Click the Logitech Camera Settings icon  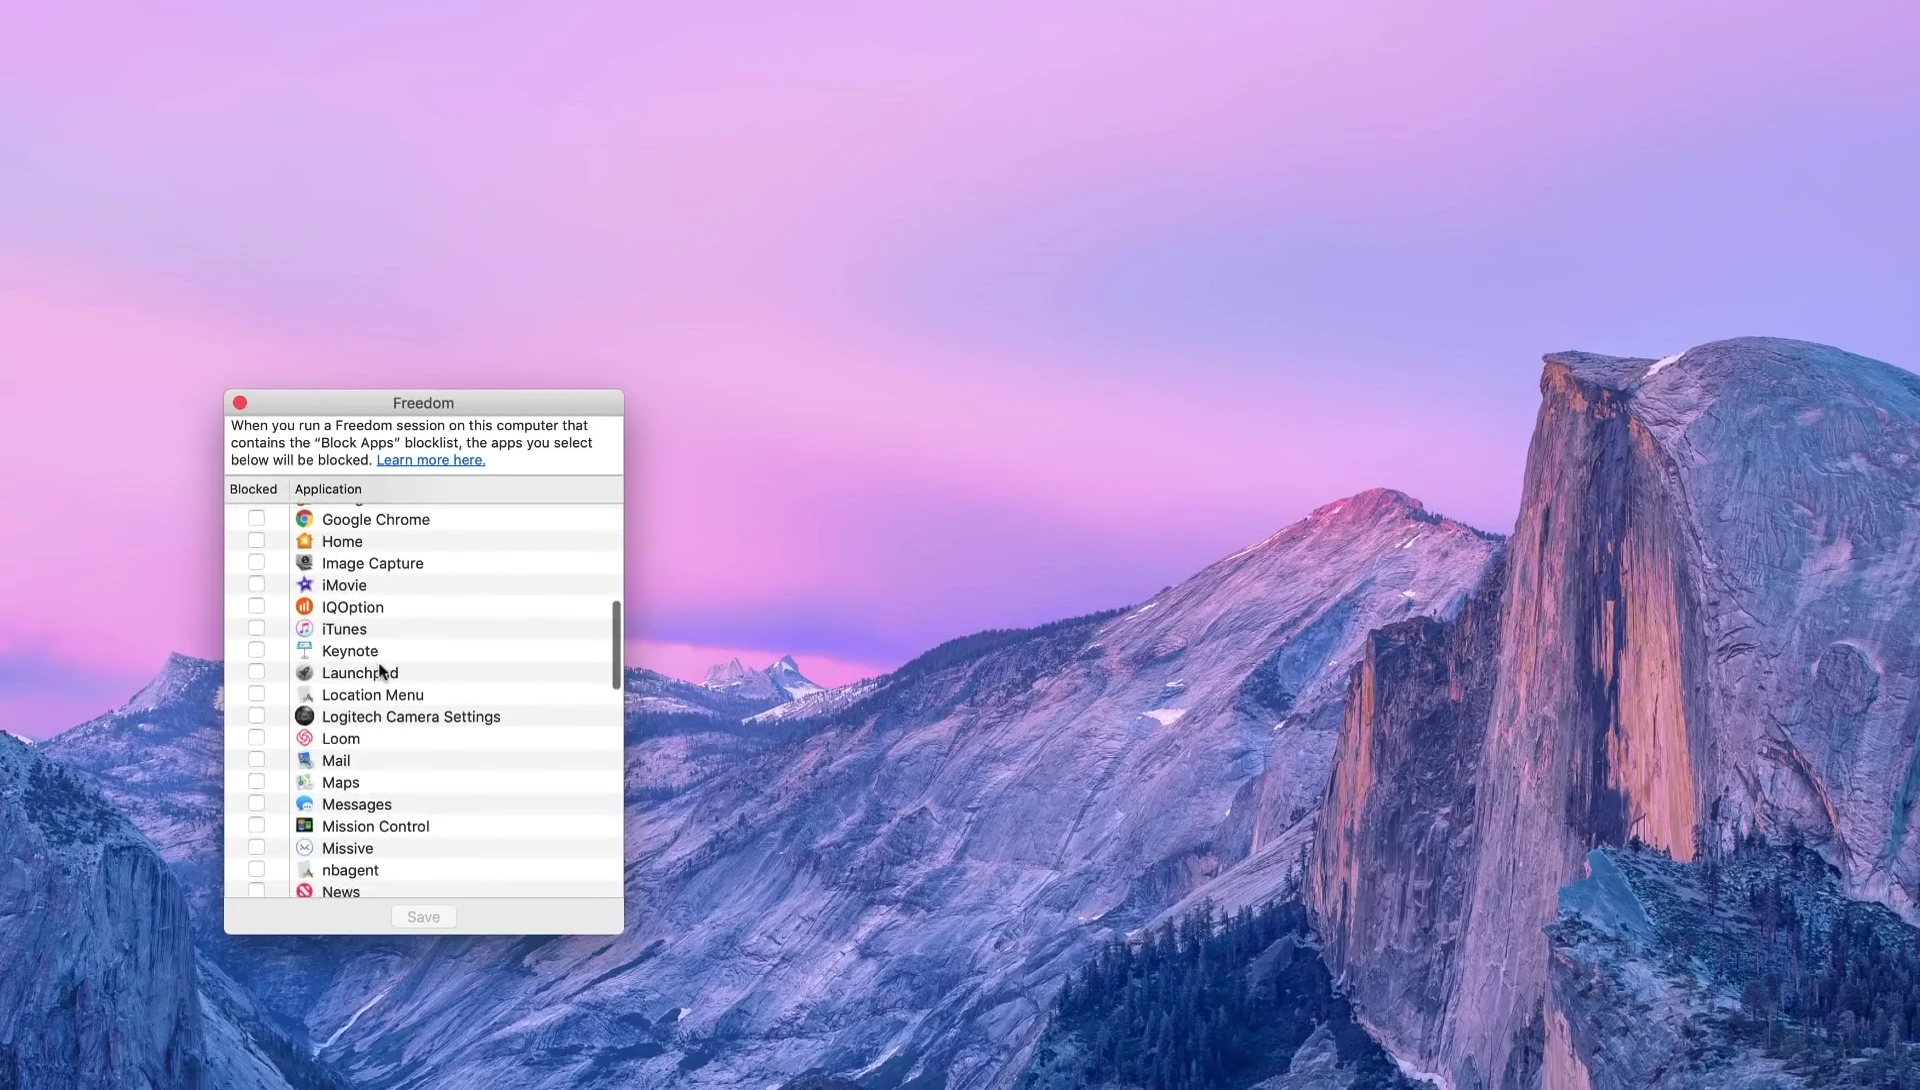click(x=305, y=717)
